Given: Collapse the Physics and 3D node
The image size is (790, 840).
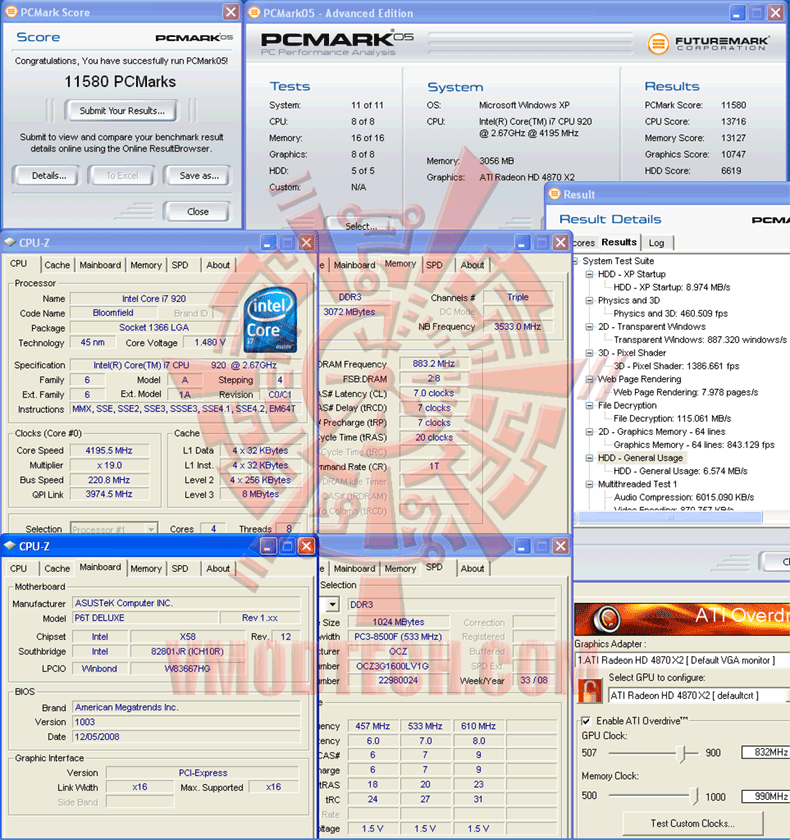Looking at the screenshot, I should (x=589, y=301).
